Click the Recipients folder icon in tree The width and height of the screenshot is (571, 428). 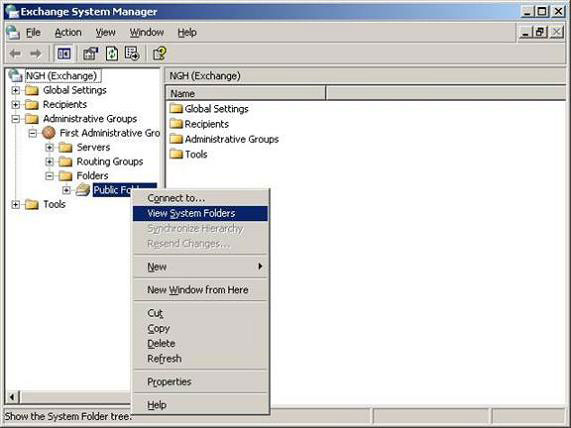coord(32,105)
